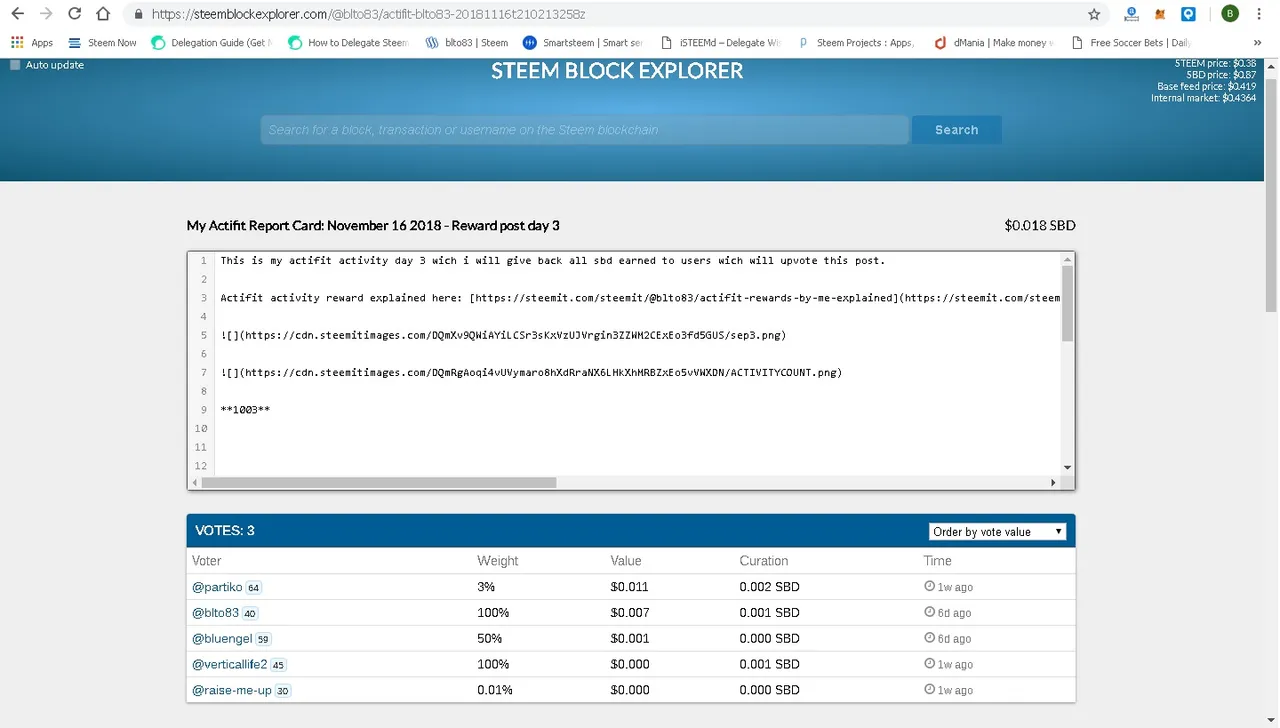Open @bluengel voter profile
The width and height of the screenshot is (1280, 728).
222,638
